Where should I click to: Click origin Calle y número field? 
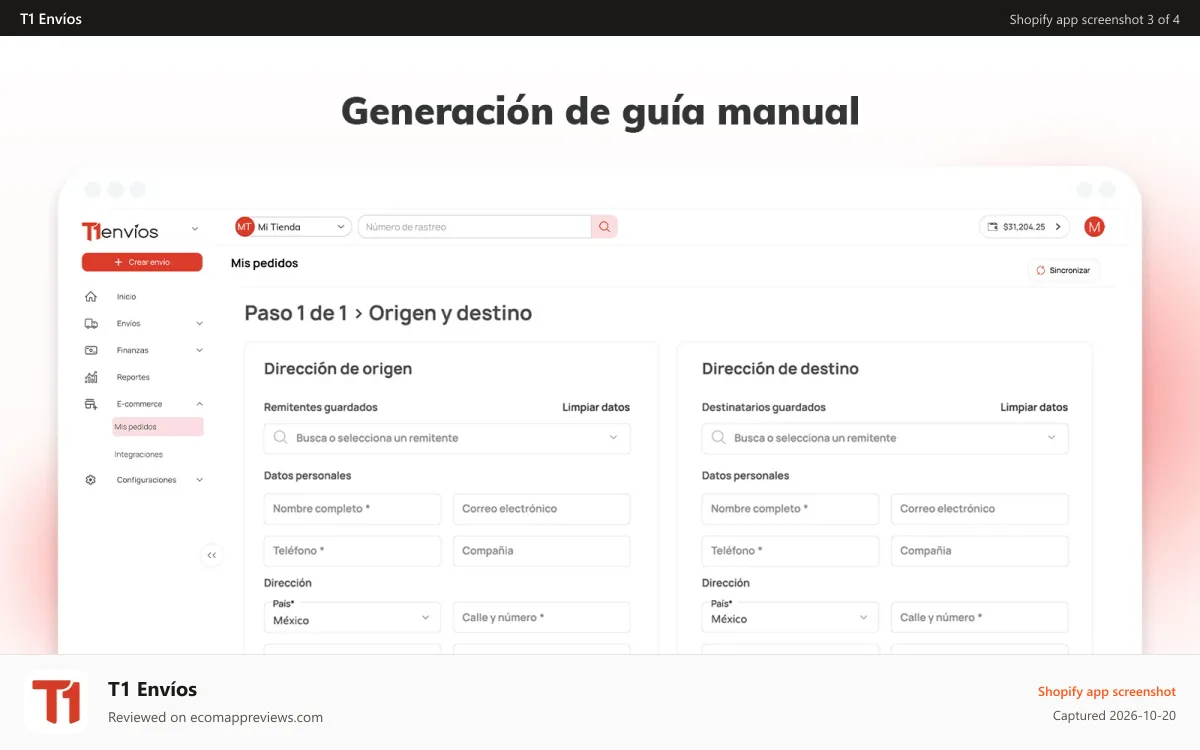[x=542, y=617]
